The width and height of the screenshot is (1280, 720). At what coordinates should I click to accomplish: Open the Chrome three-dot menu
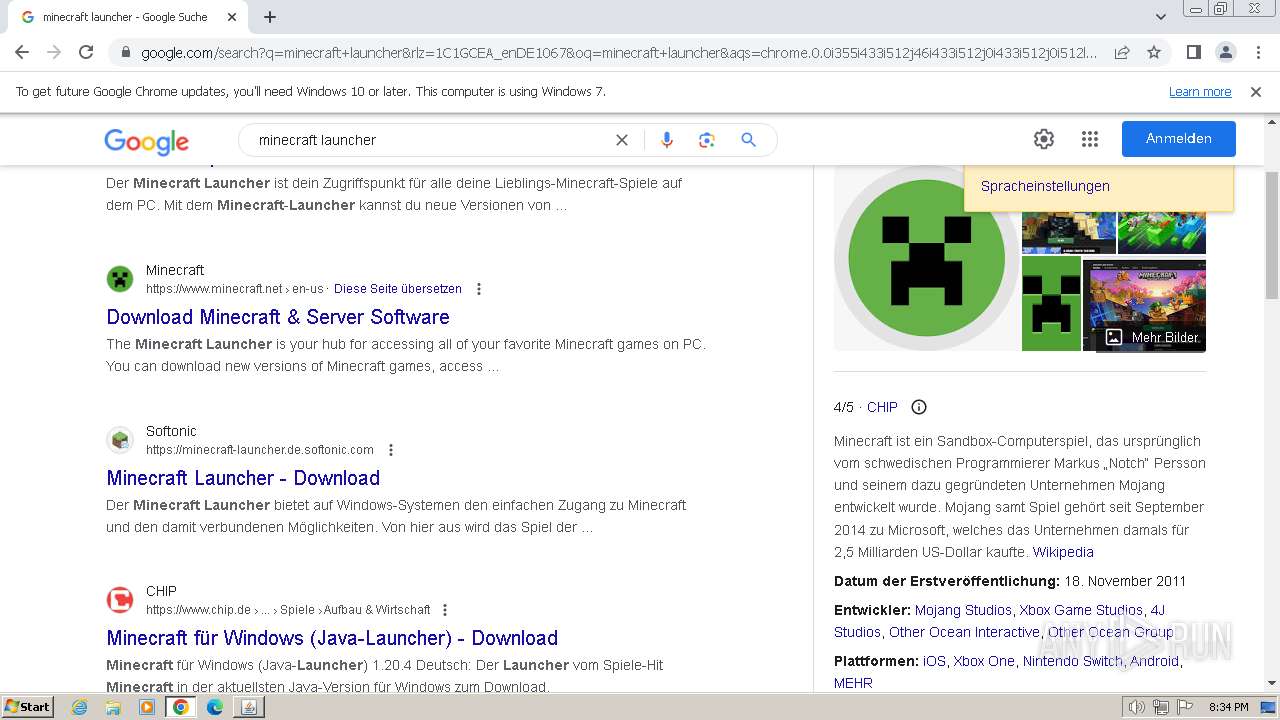[1257, 52]
